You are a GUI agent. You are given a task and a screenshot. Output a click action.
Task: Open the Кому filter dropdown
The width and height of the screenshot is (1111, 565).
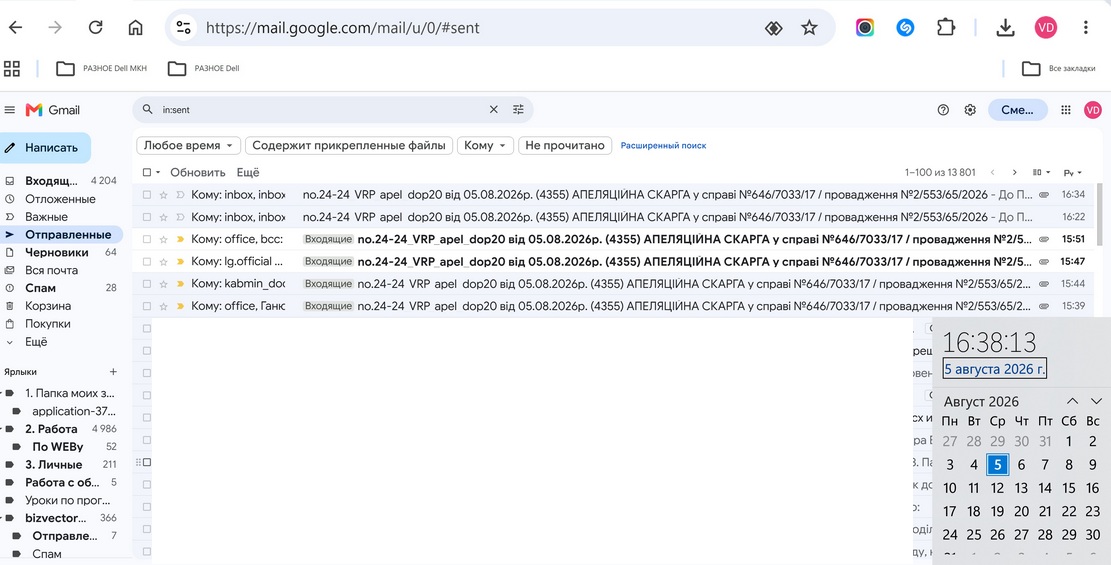point(485,145)
